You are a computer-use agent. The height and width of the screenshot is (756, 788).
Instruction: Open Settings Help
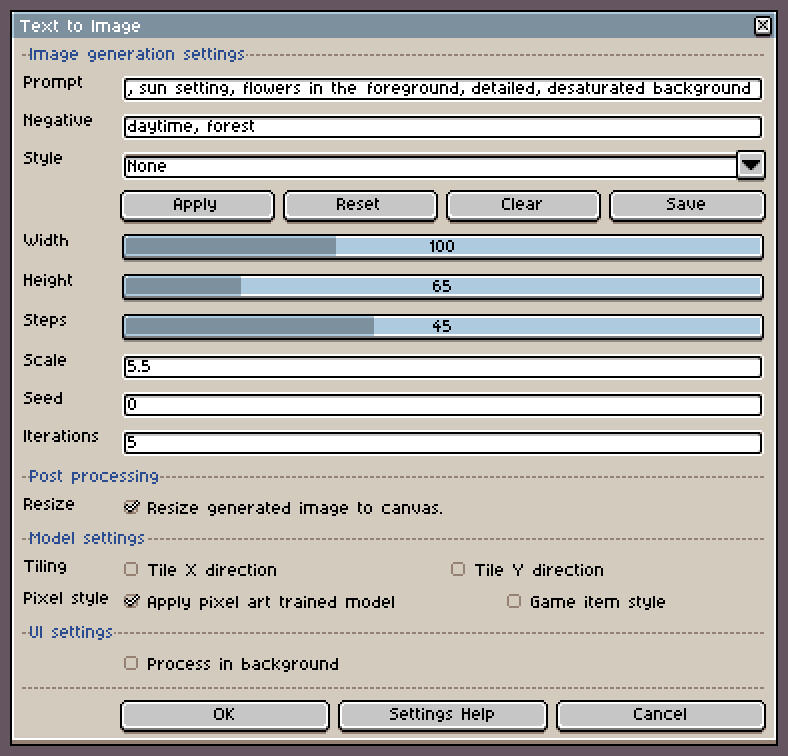click(x=442, y=714)
